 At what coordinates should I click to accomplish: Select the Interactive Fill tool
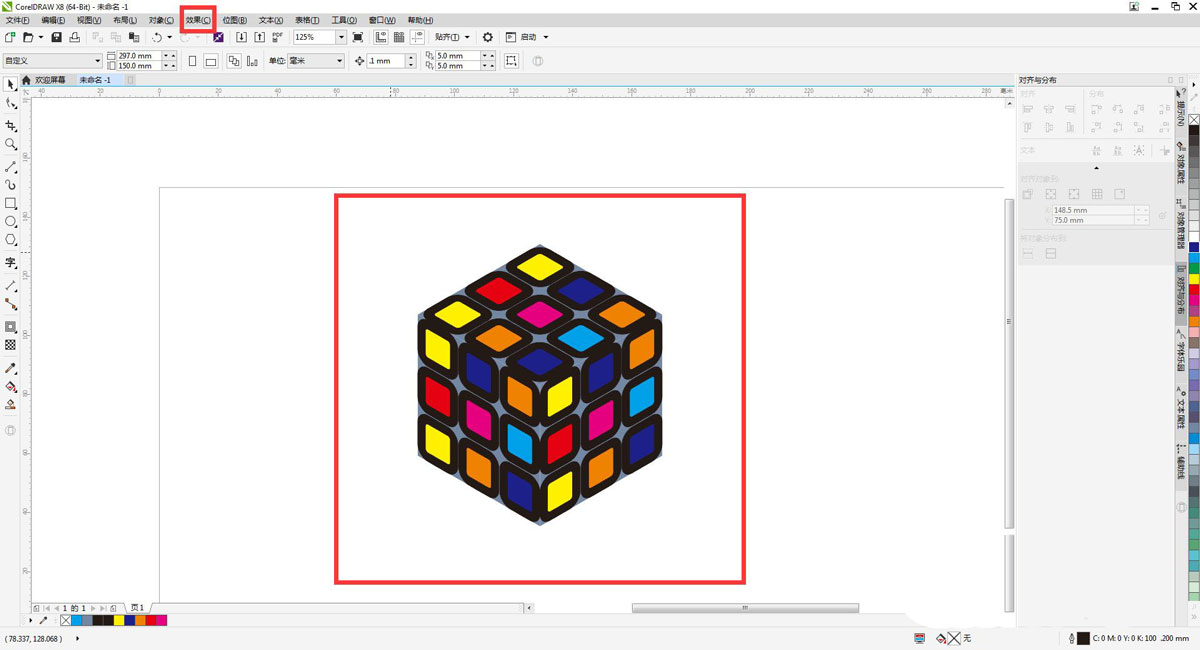pos(11,386)
